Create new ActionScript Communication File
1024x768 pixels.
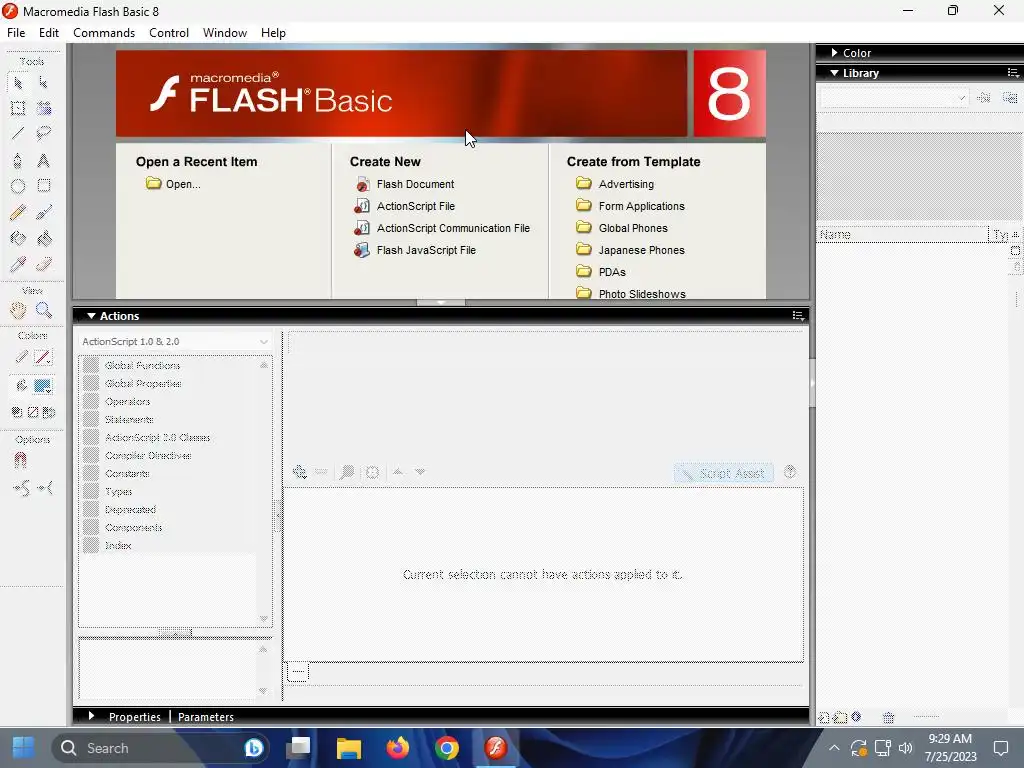point(442,229)
